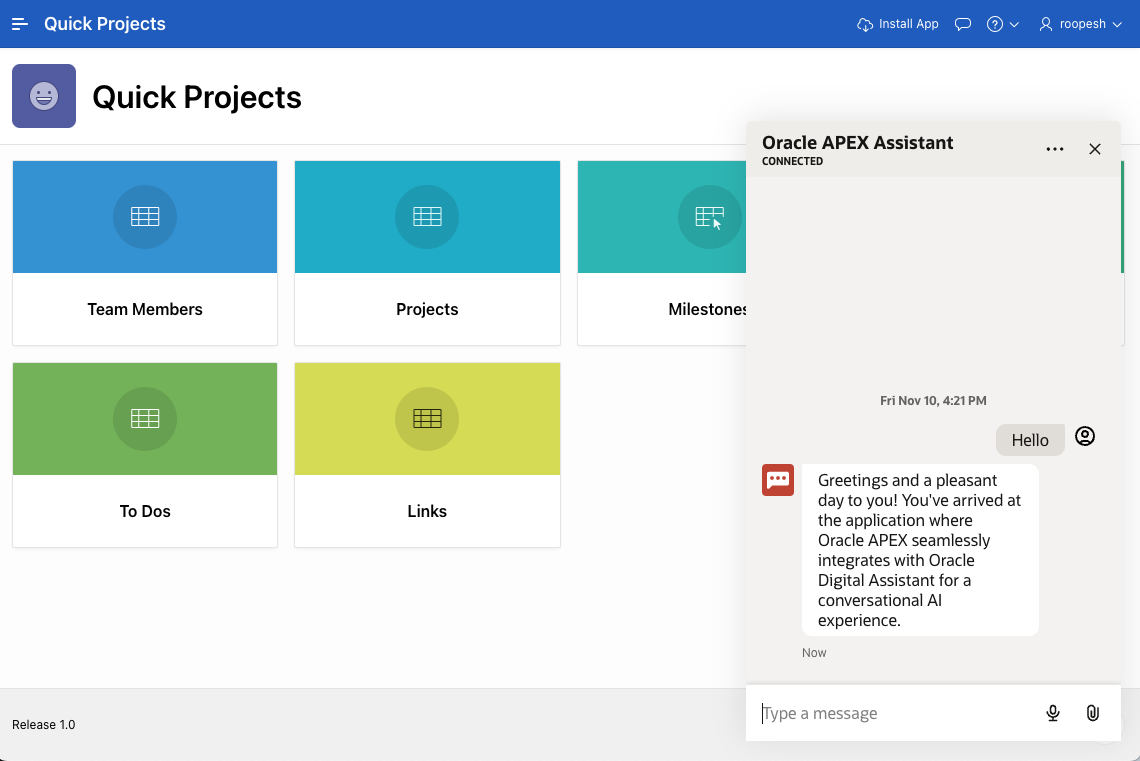This screenshot has height=761, width=1140.
Task: Open the To Dos card
Action: click(145, 455)
